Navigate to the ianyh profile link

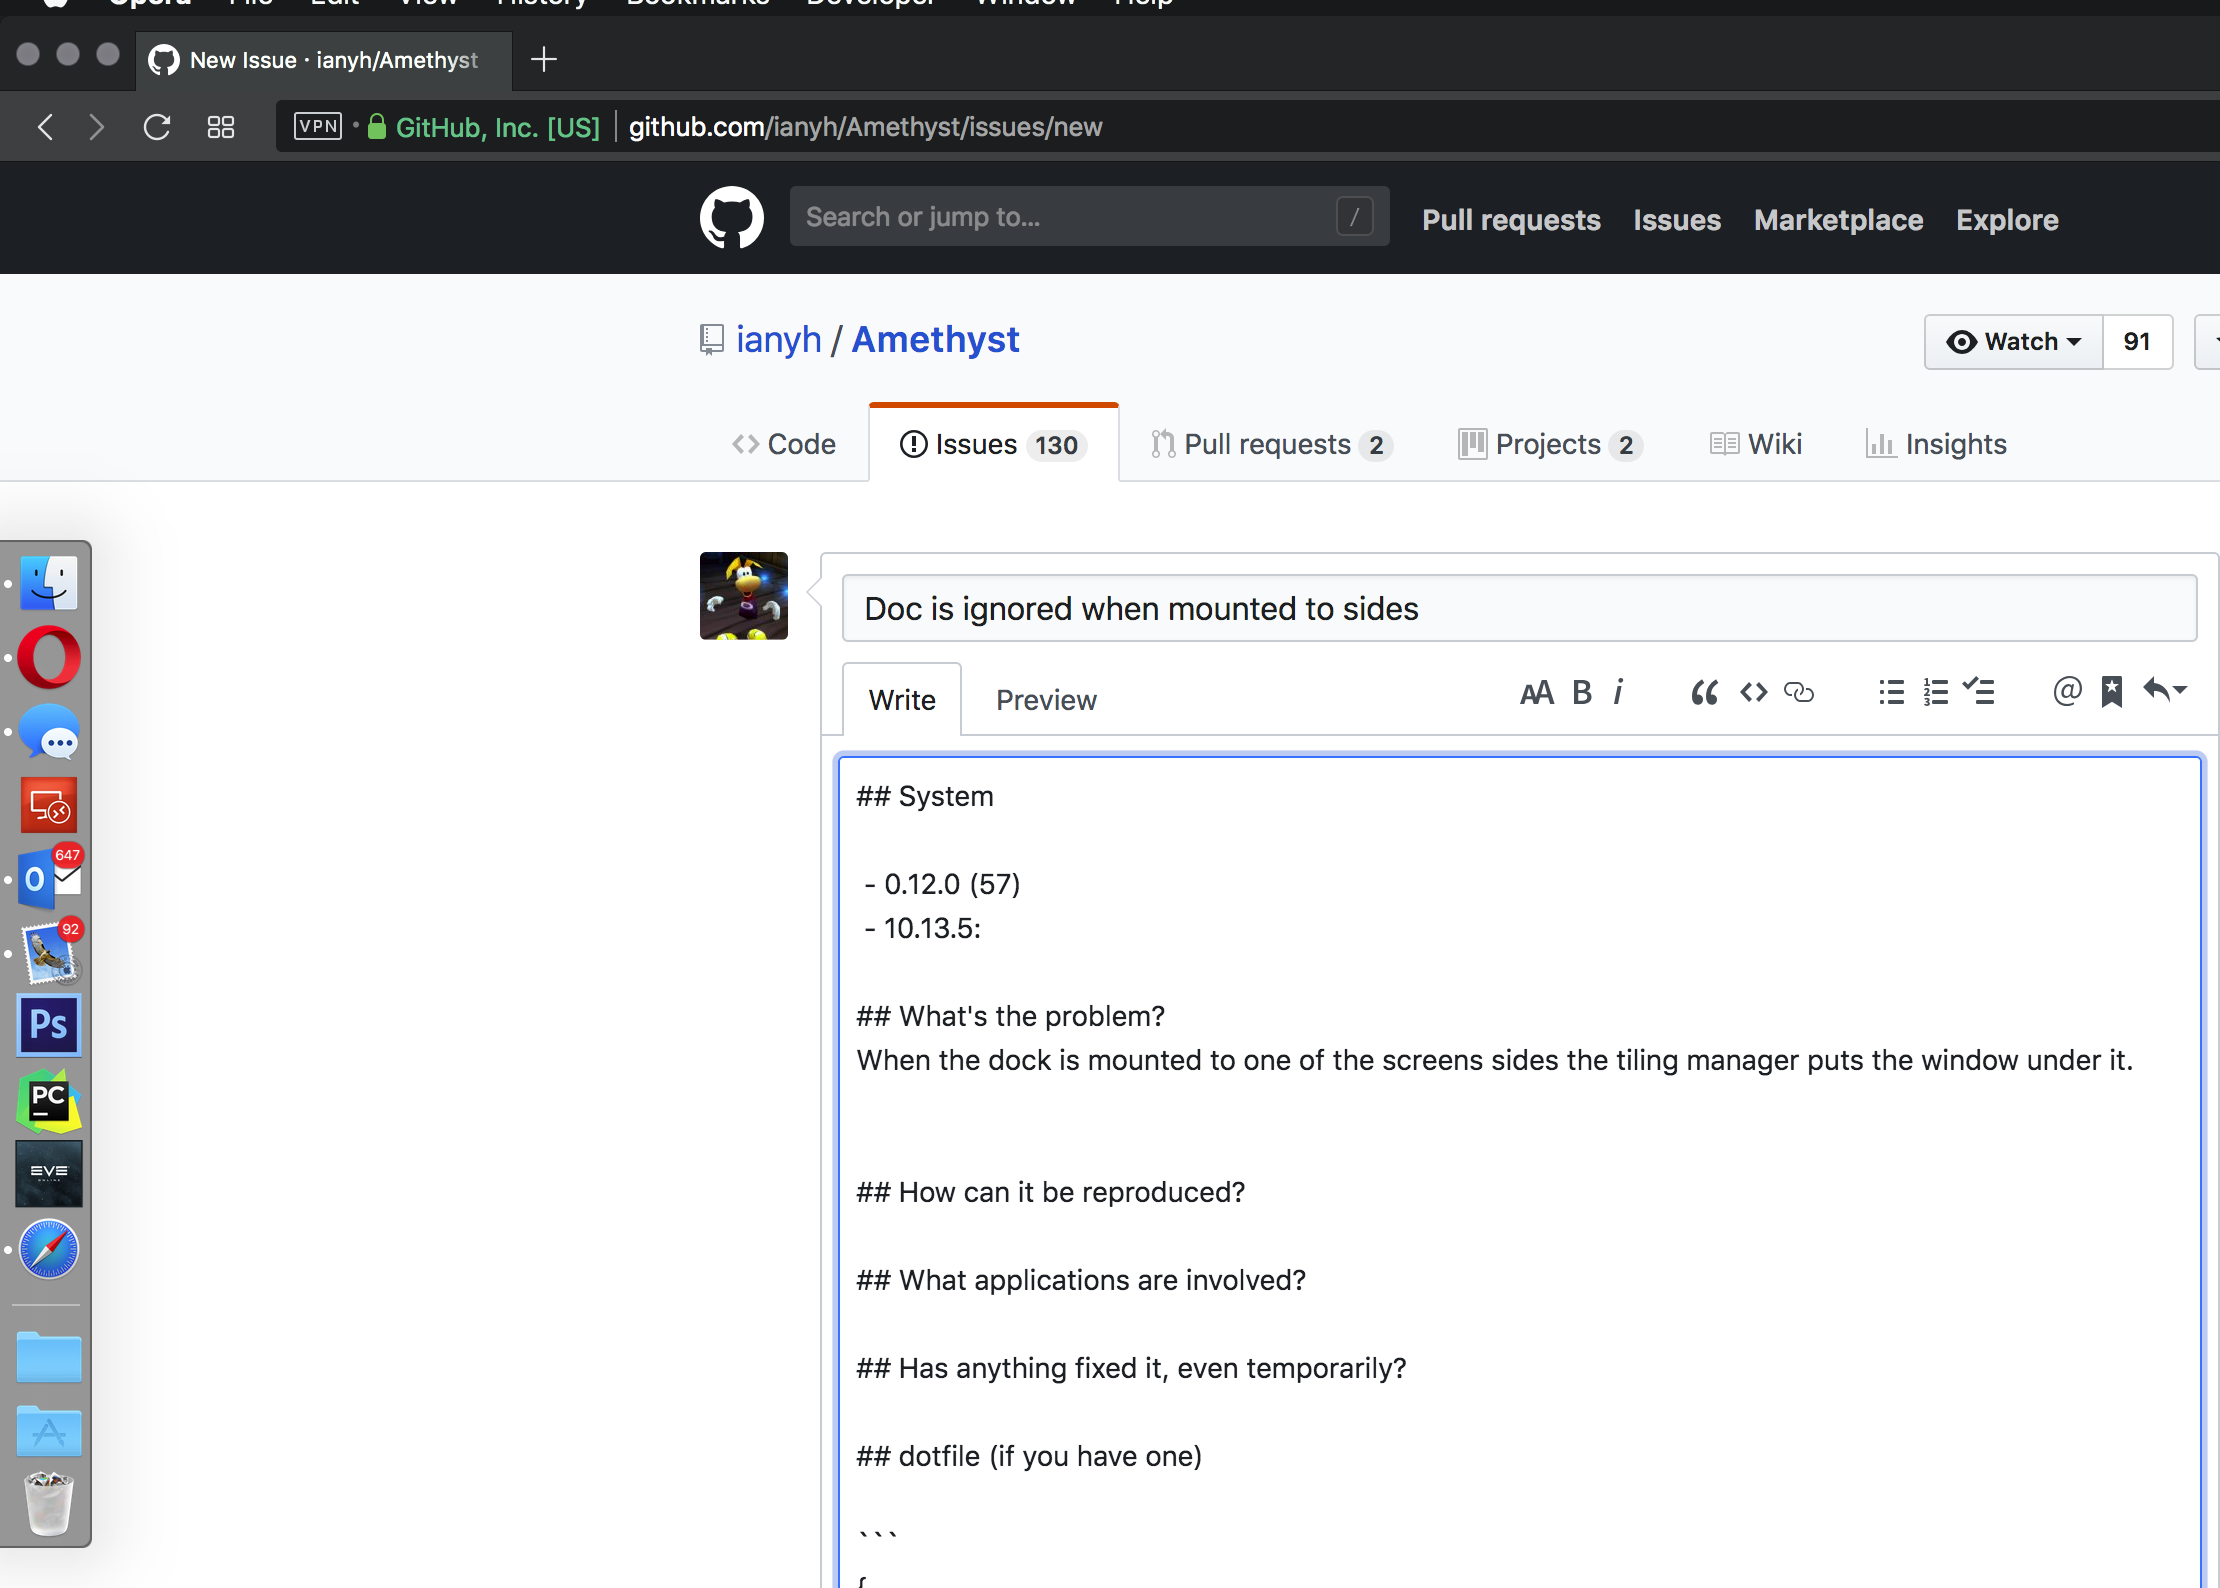coord(779,339)
